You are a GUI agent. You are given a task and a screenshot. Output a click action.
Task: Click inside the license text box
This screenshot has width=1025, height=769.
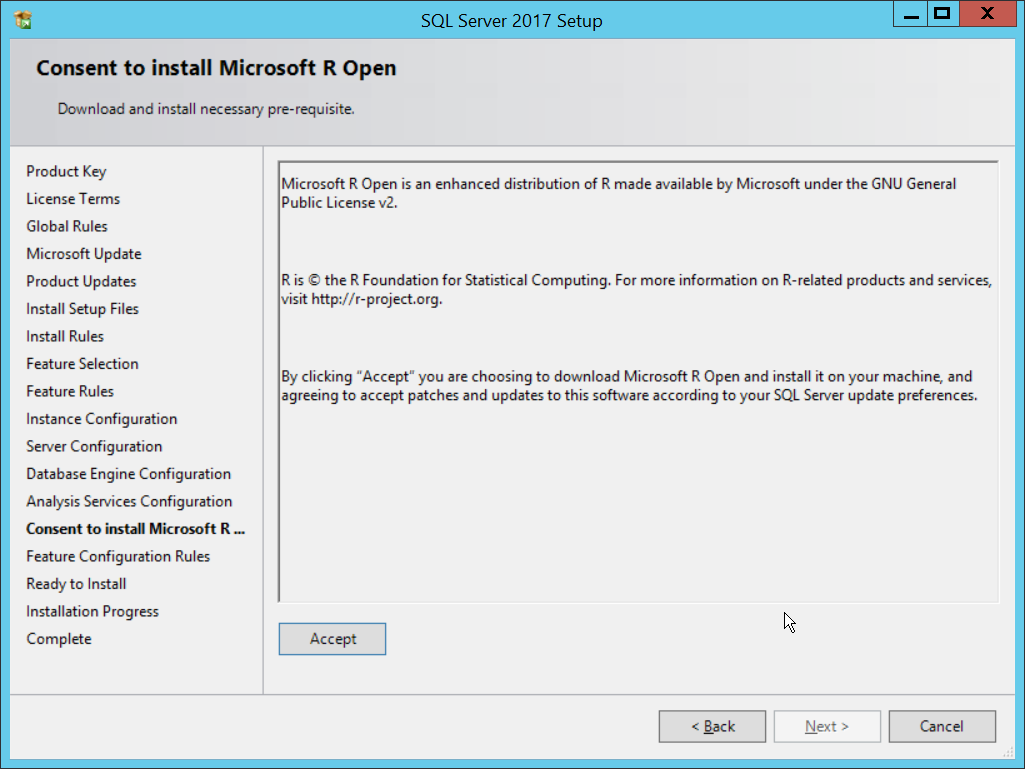click(x=637, y=500)
